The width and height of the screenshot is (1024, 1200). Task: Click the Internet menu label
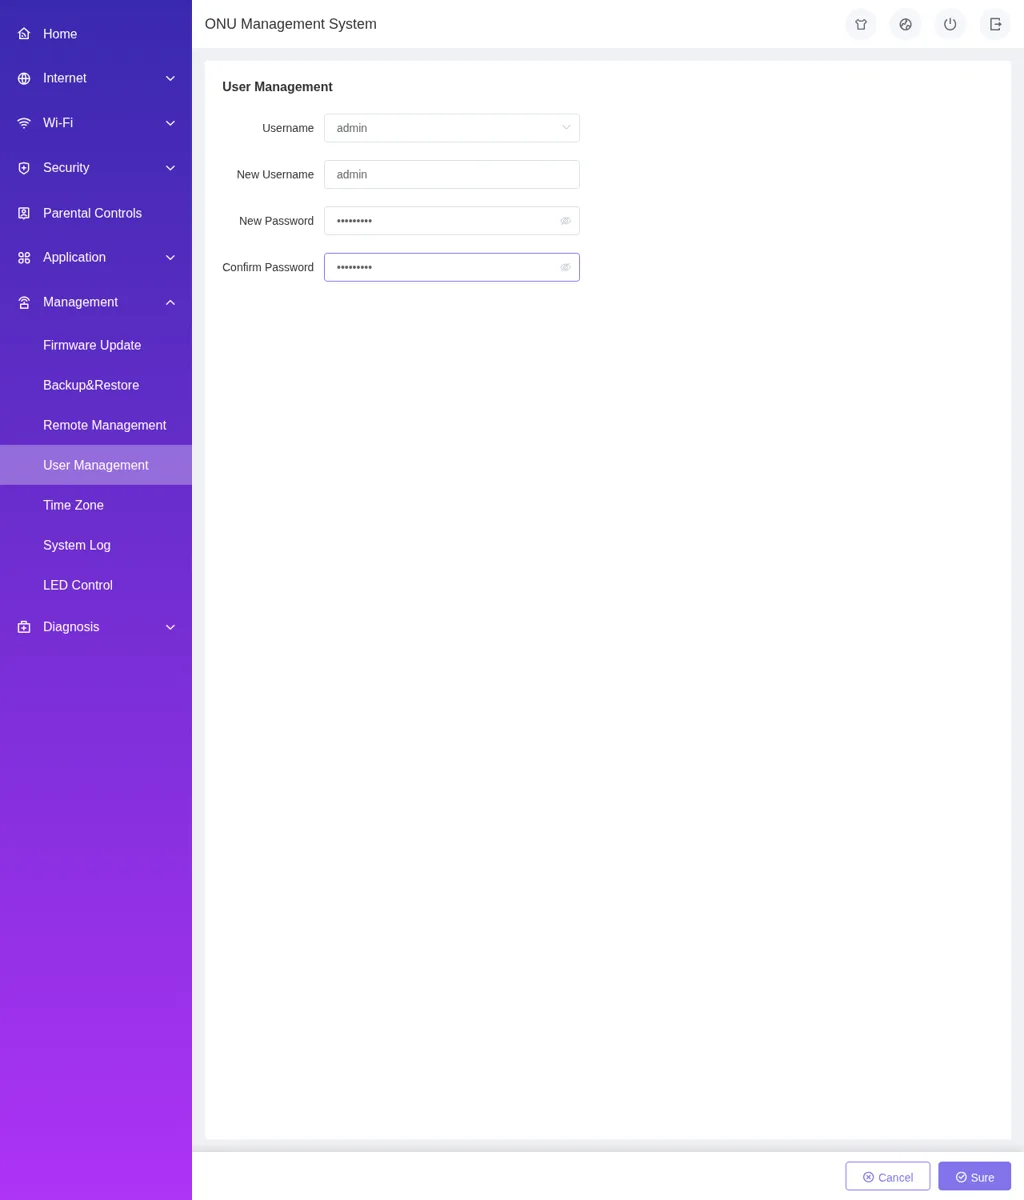(x=65, y=78)
